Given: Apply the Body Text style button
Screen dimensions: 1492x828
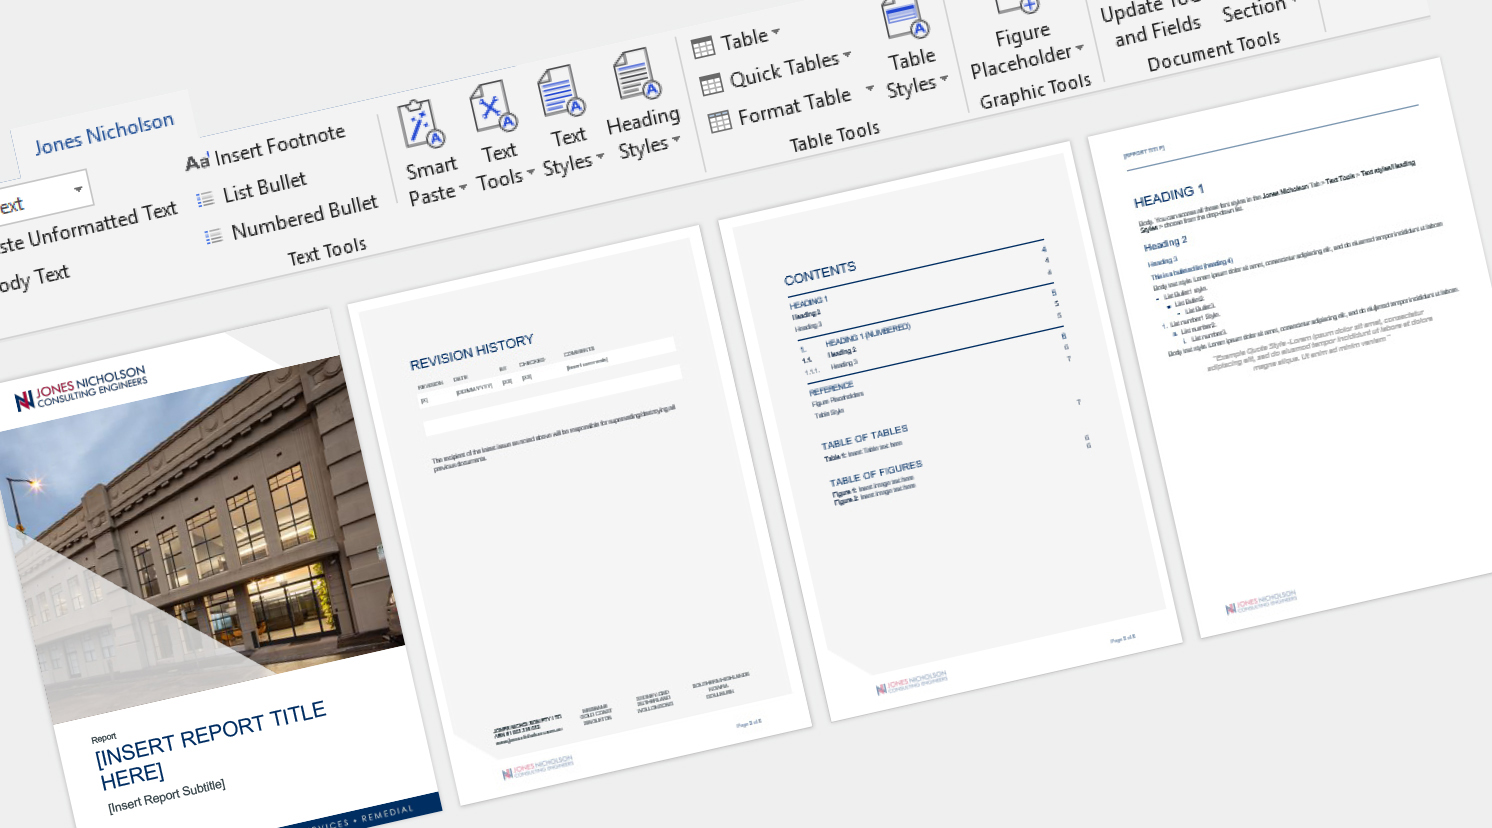Looking at the screenshot, I should 34,280.
